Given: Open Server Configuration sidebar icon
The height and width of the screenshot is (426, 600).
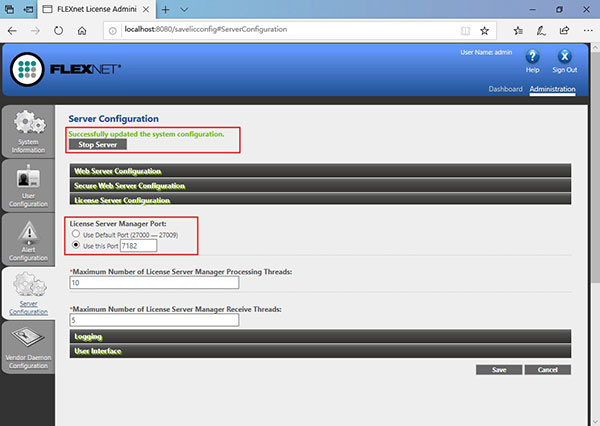Looking at the screenshot, I should coord(29,284).
